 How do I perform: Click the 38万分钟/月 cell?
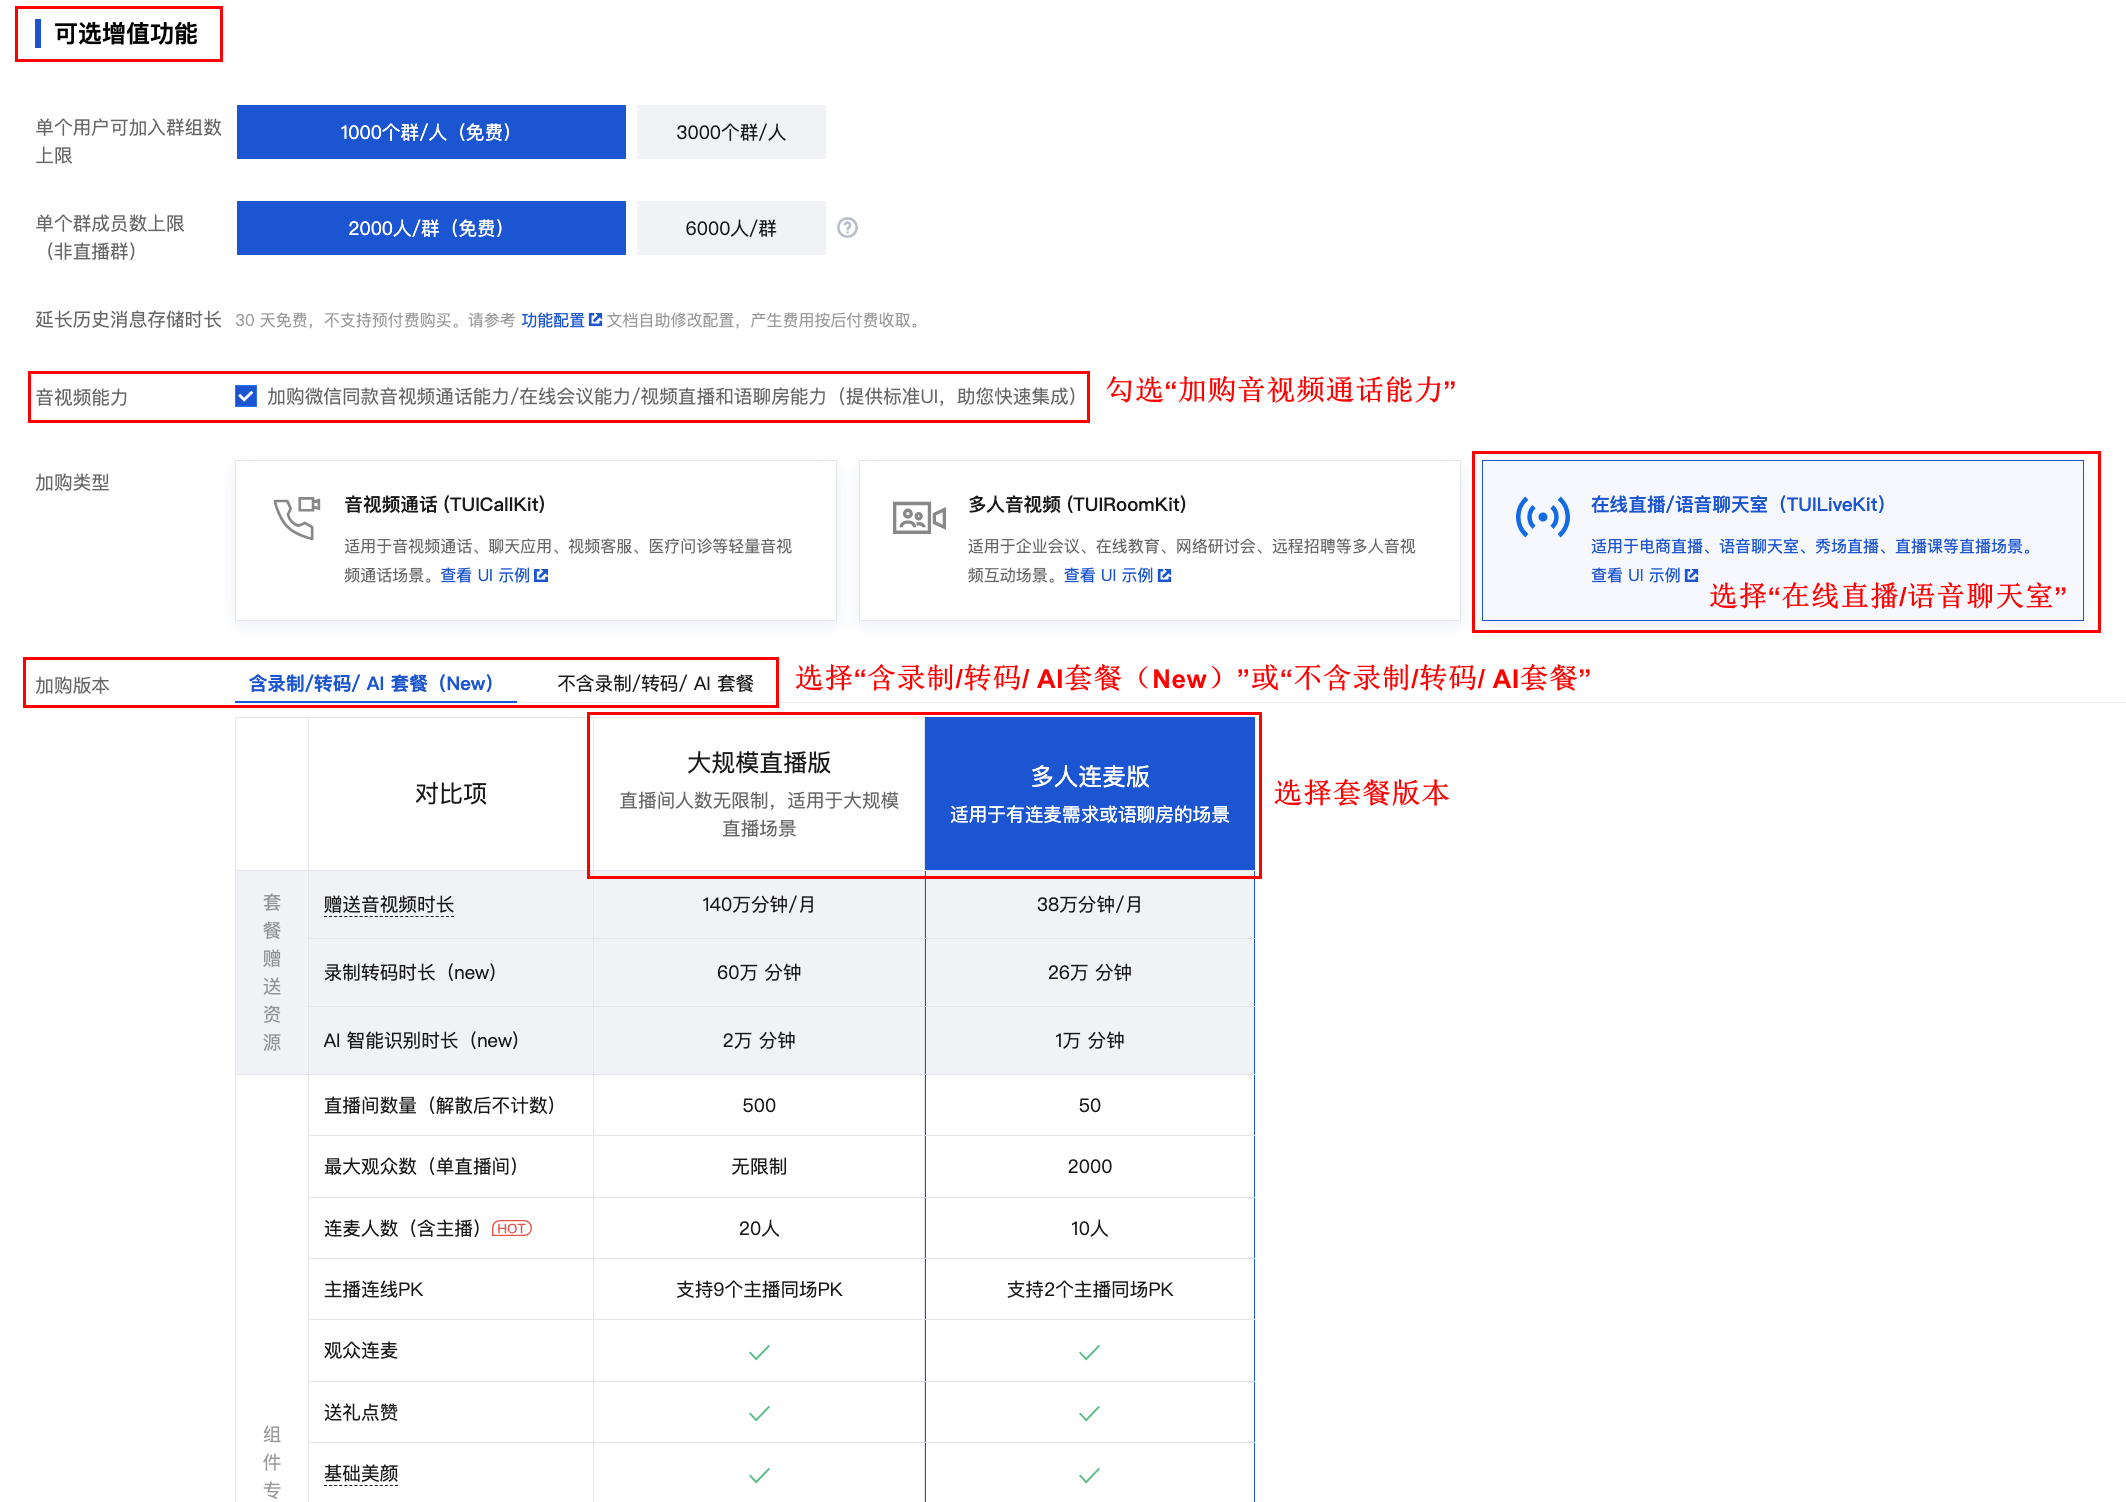coord(1090,905)
